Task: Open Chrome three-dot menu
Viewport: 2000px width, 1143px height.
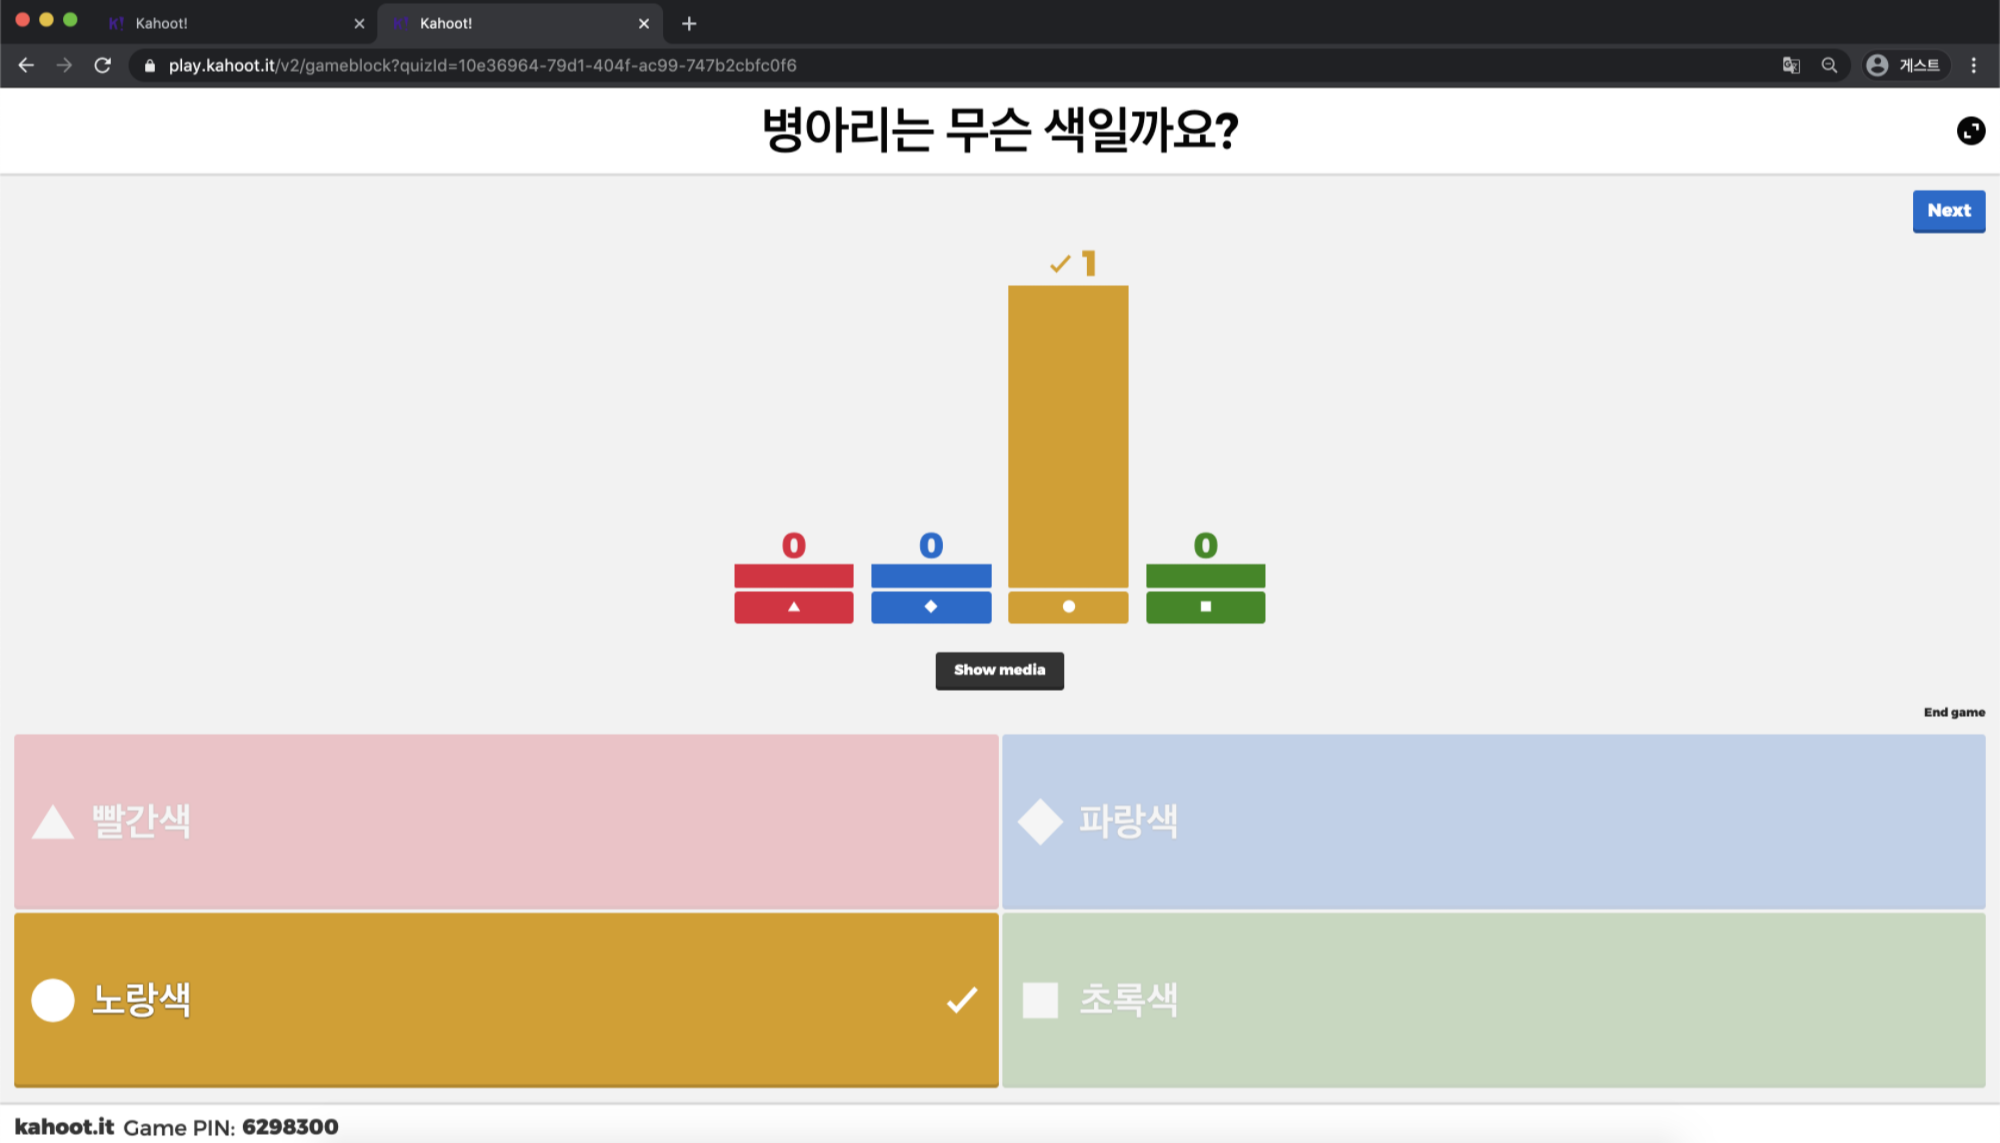Action: click(x=1973, y=65)
